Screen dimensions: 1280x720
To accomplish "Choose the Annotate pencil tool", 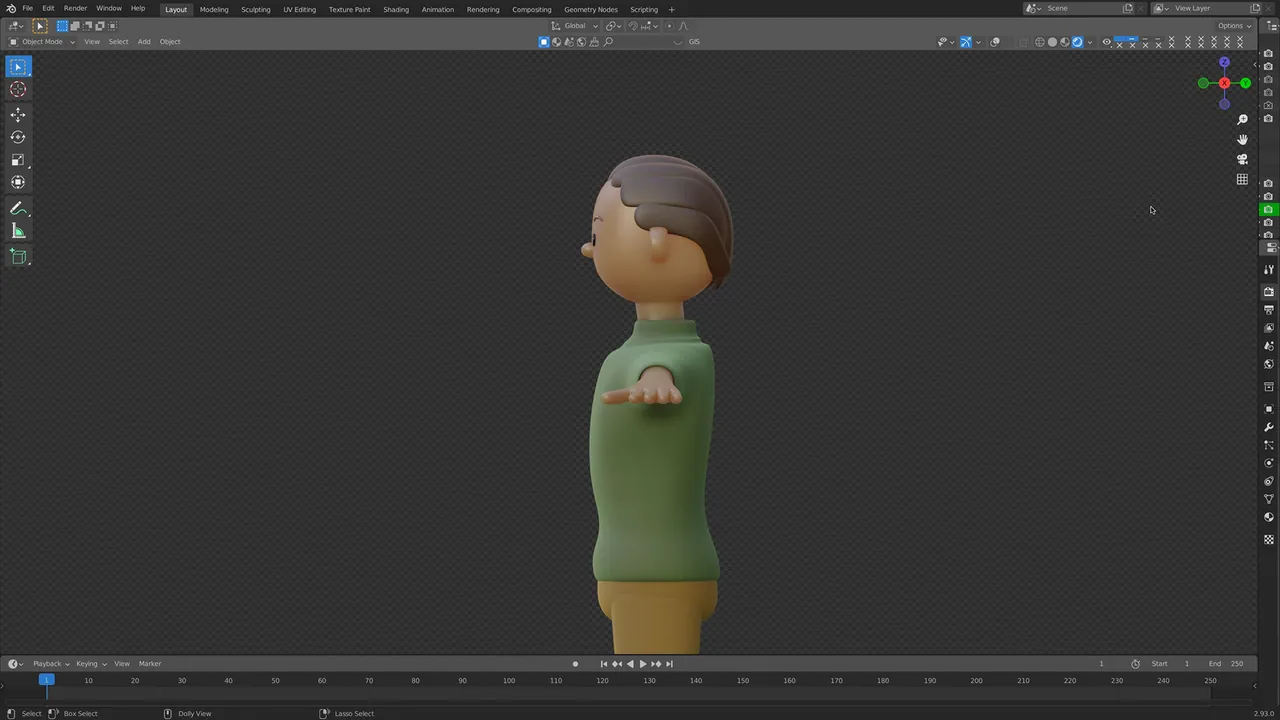I will 18,208.
